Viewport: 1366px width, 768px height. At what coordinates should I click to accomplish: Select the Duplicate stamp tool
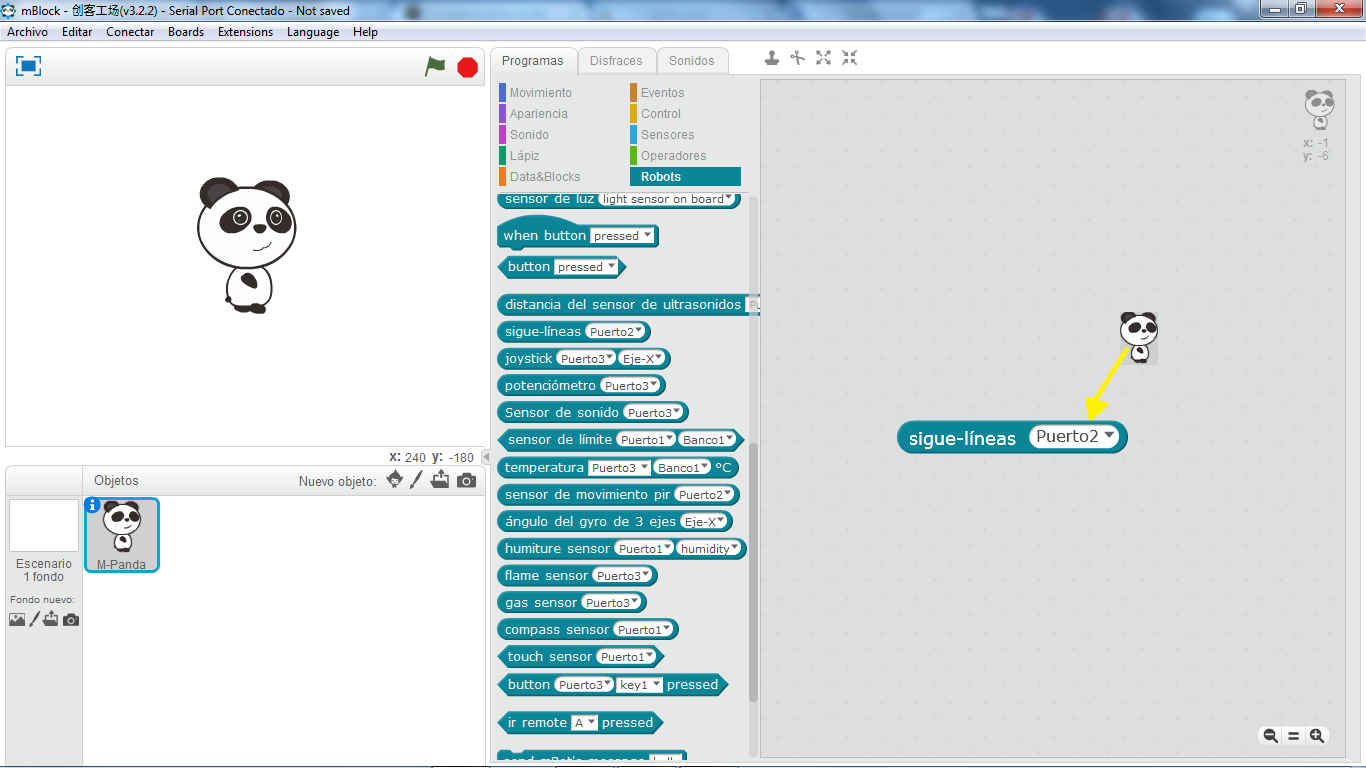coord(772,58)
